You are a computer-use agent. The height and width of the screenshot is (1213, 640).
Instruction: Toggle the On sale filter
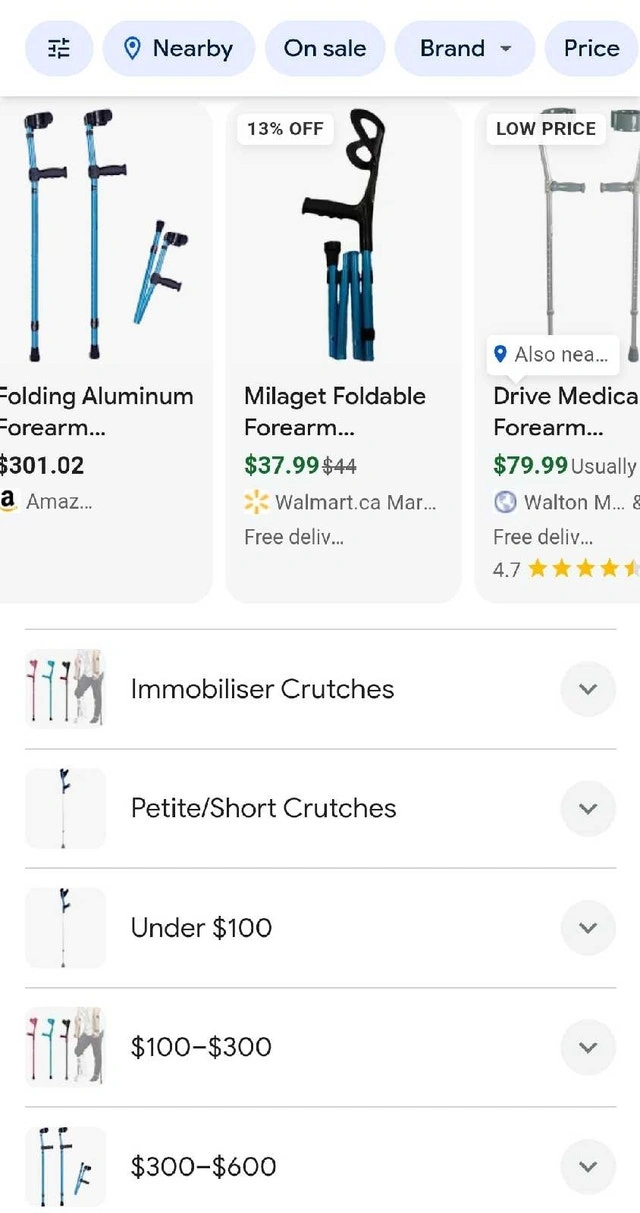(x=325, y=48)
